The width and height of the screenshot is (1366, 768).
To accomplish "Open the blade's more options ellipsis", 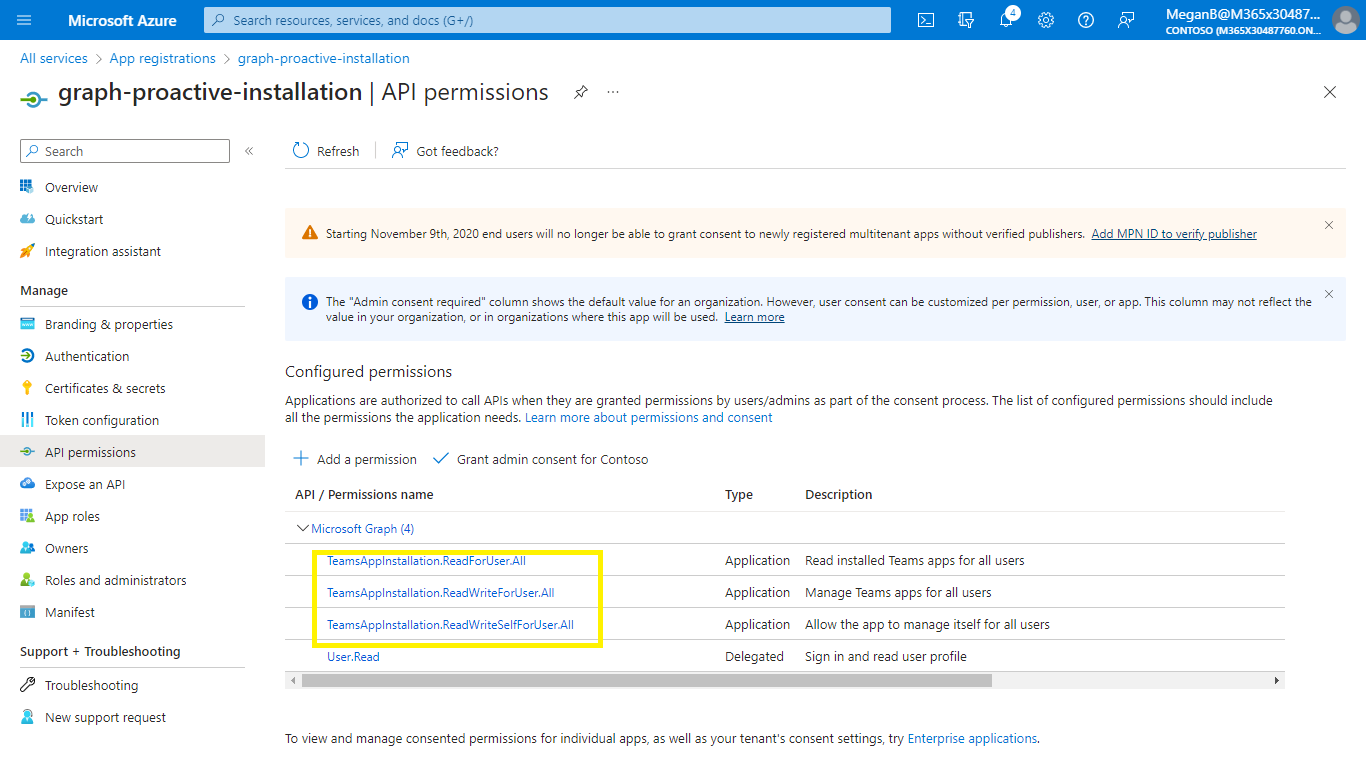I will (x=613, y=92).
